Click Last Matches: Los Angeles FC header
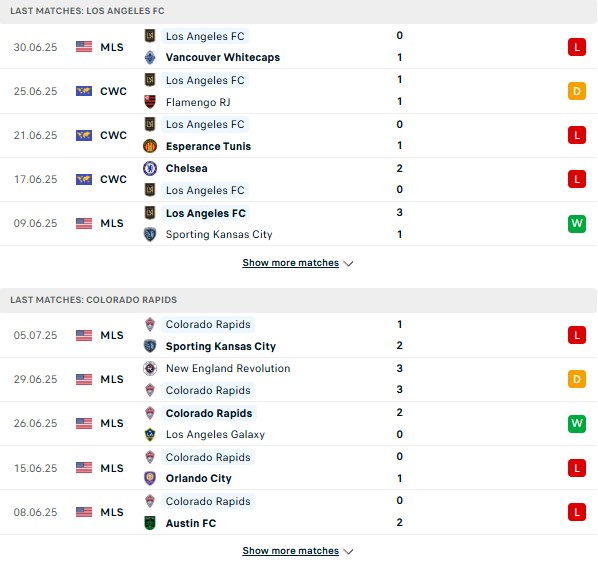Viewport: 598px width, 568px height. (x=87, y=11)
